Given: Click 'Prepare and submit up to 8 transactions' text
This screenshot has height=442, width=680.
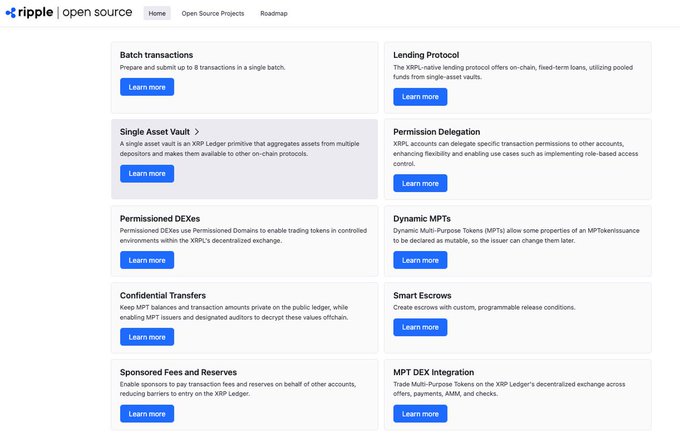Looking at the screenshot, I should point(203,68).
